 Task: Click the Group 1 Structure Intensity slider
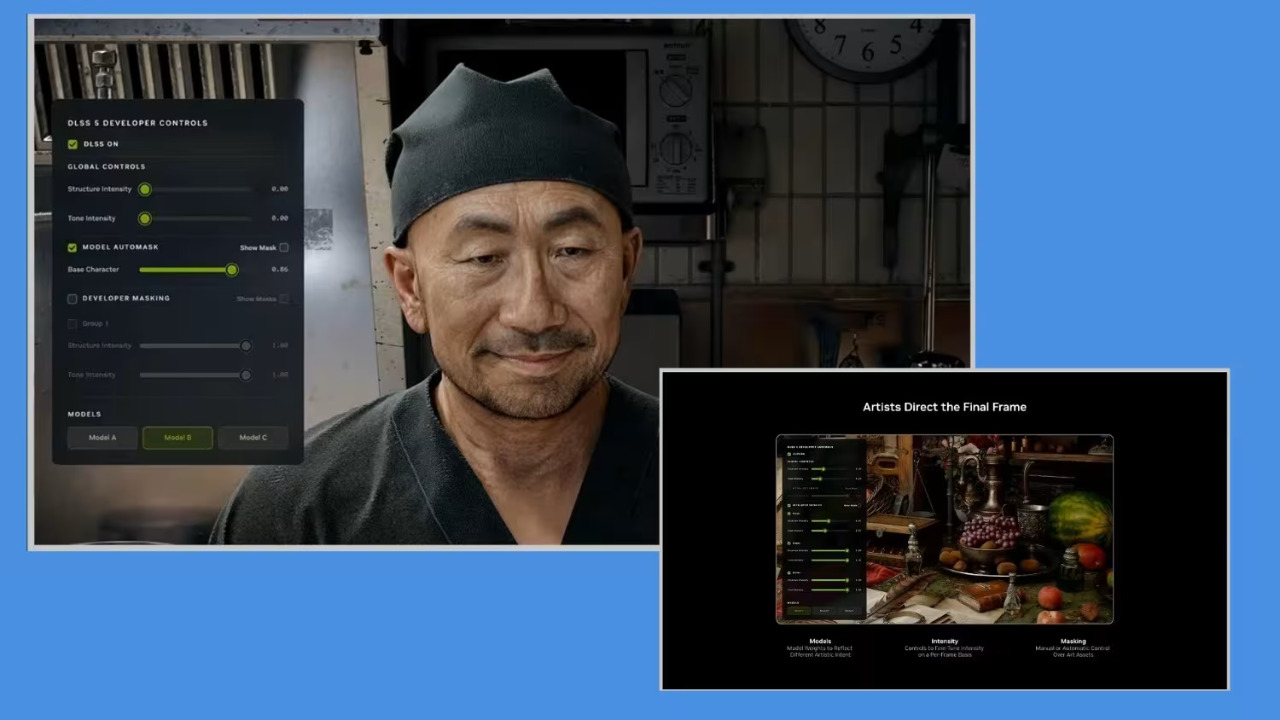(196, 346)
